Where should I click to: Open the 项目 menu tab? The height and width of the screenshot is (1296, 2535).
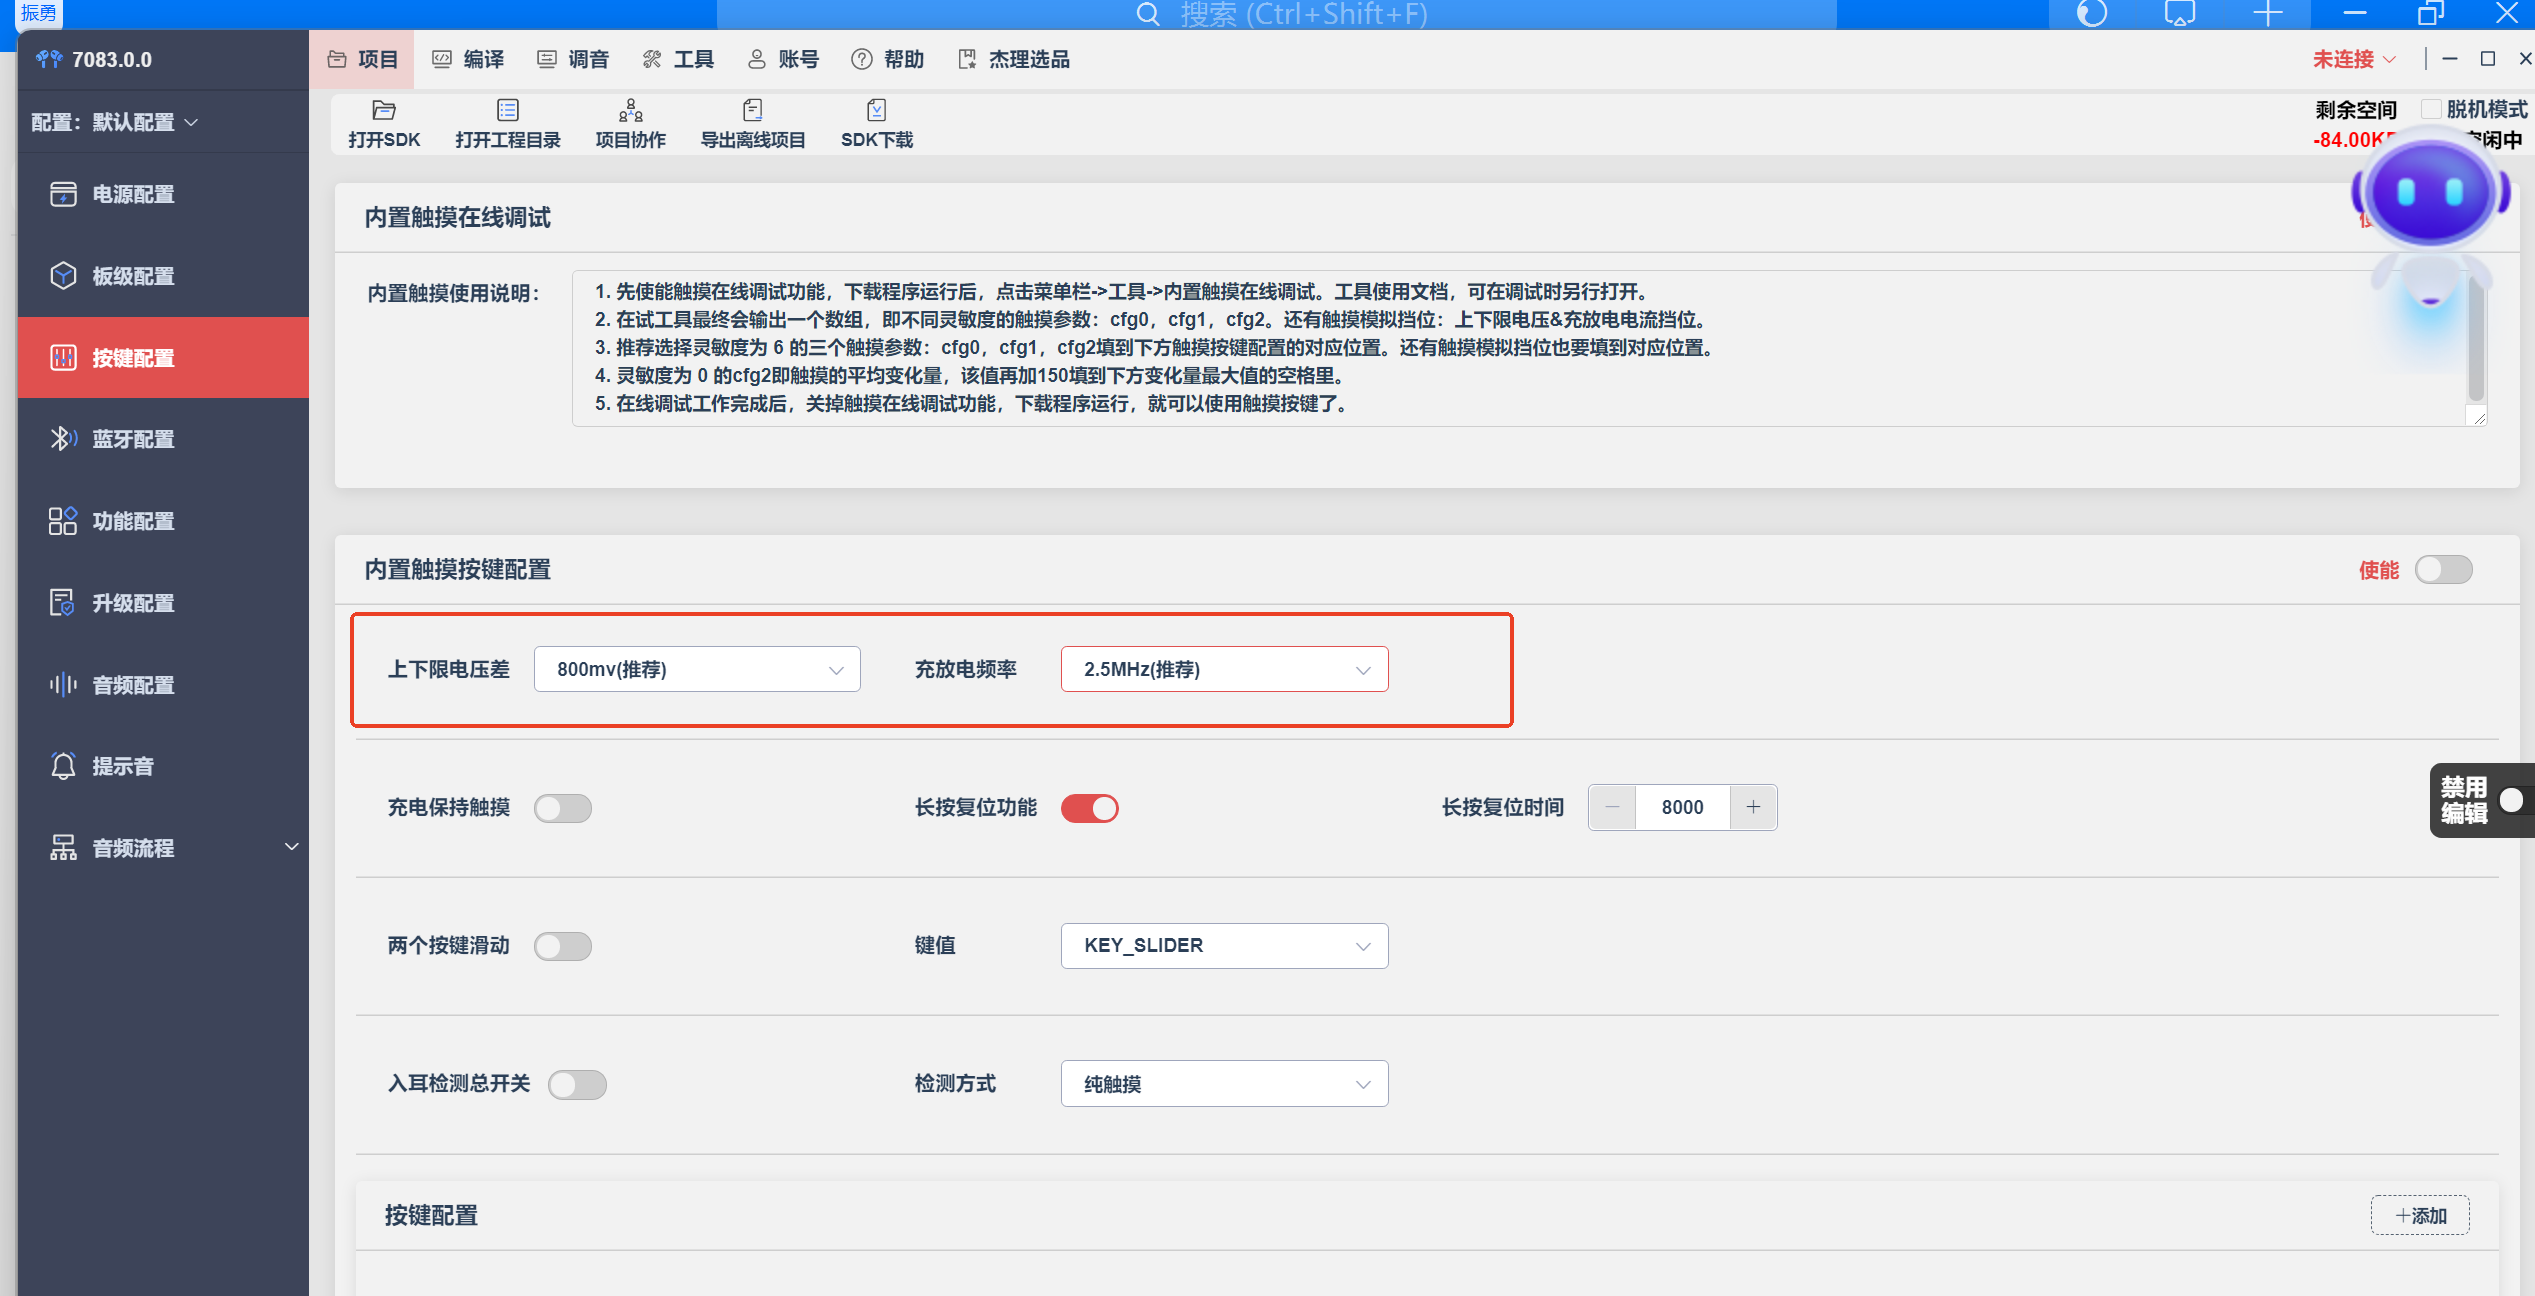363,59
